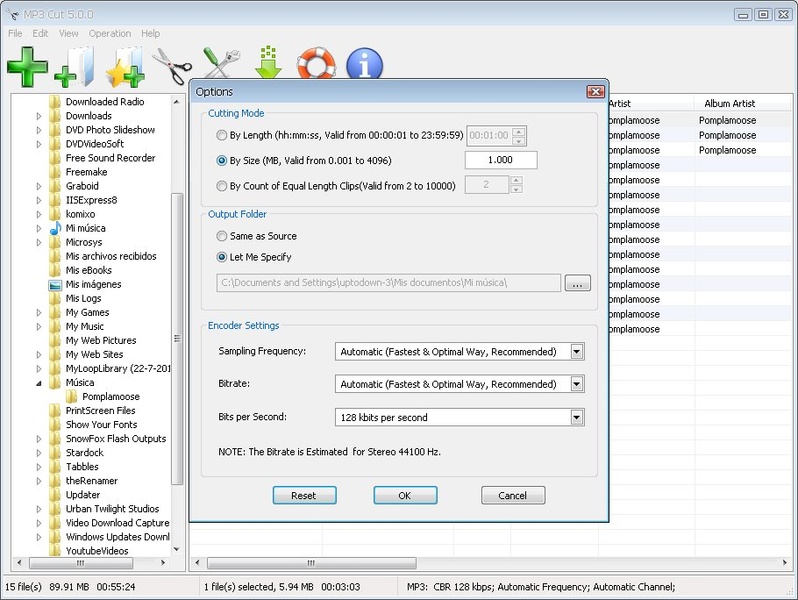Select the Mis eBooks folder
This screenshot has height=600, width=798.
pos(89,270)
